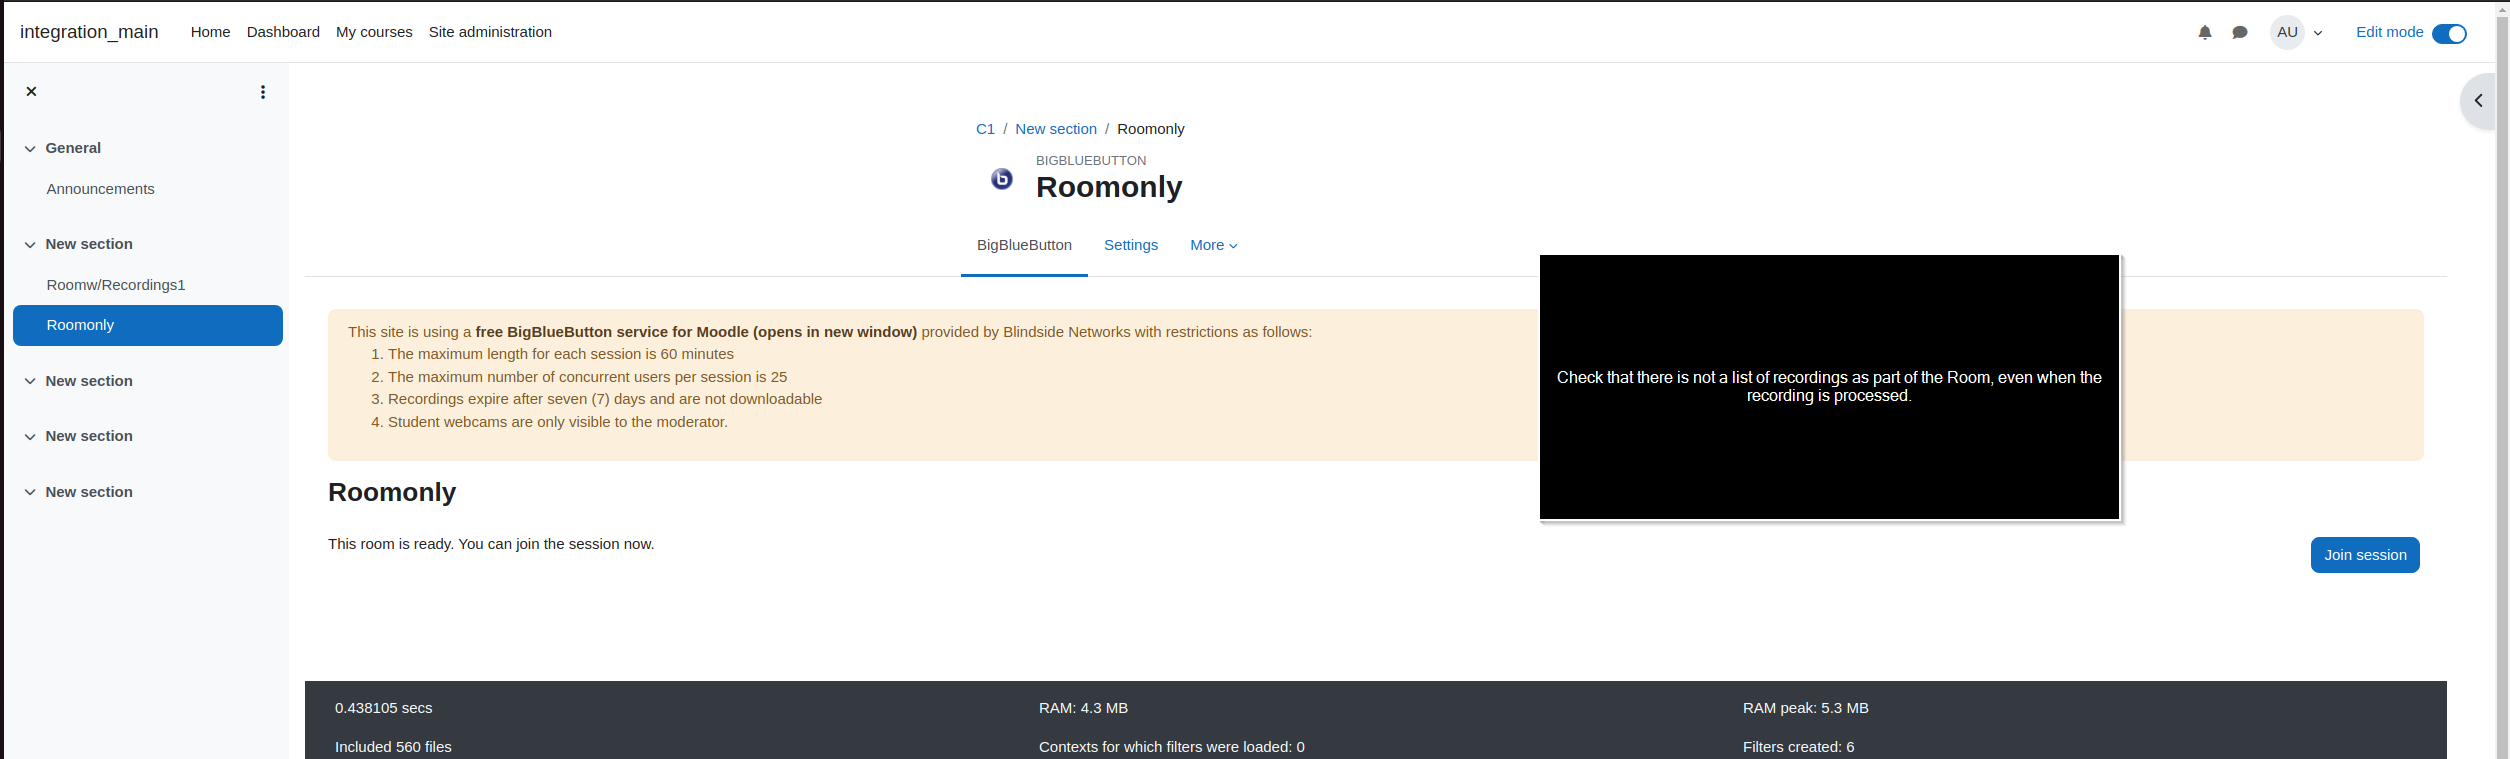Click the General section title
Viewport: 2510px width, 759px height.
(73, 148)
